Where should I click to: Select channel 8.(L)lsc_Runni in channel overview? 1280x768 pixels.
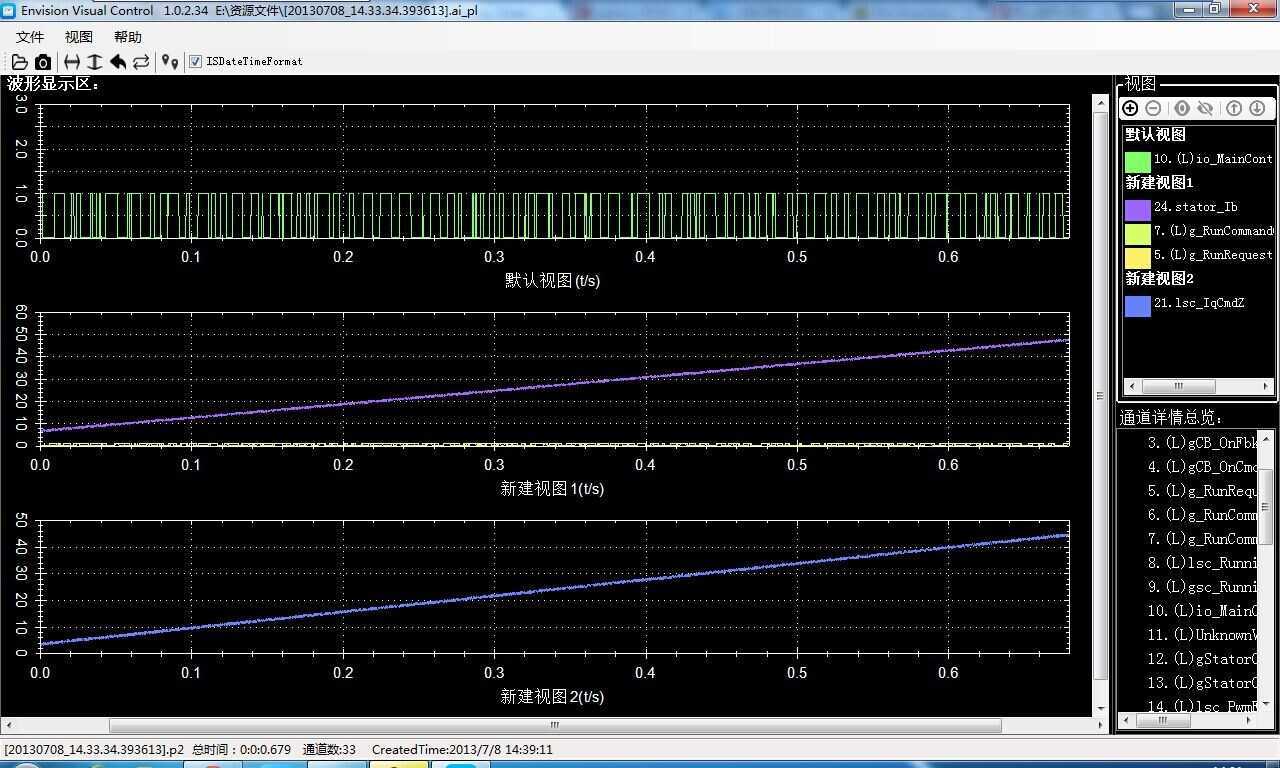click(x=1202, y=563)
